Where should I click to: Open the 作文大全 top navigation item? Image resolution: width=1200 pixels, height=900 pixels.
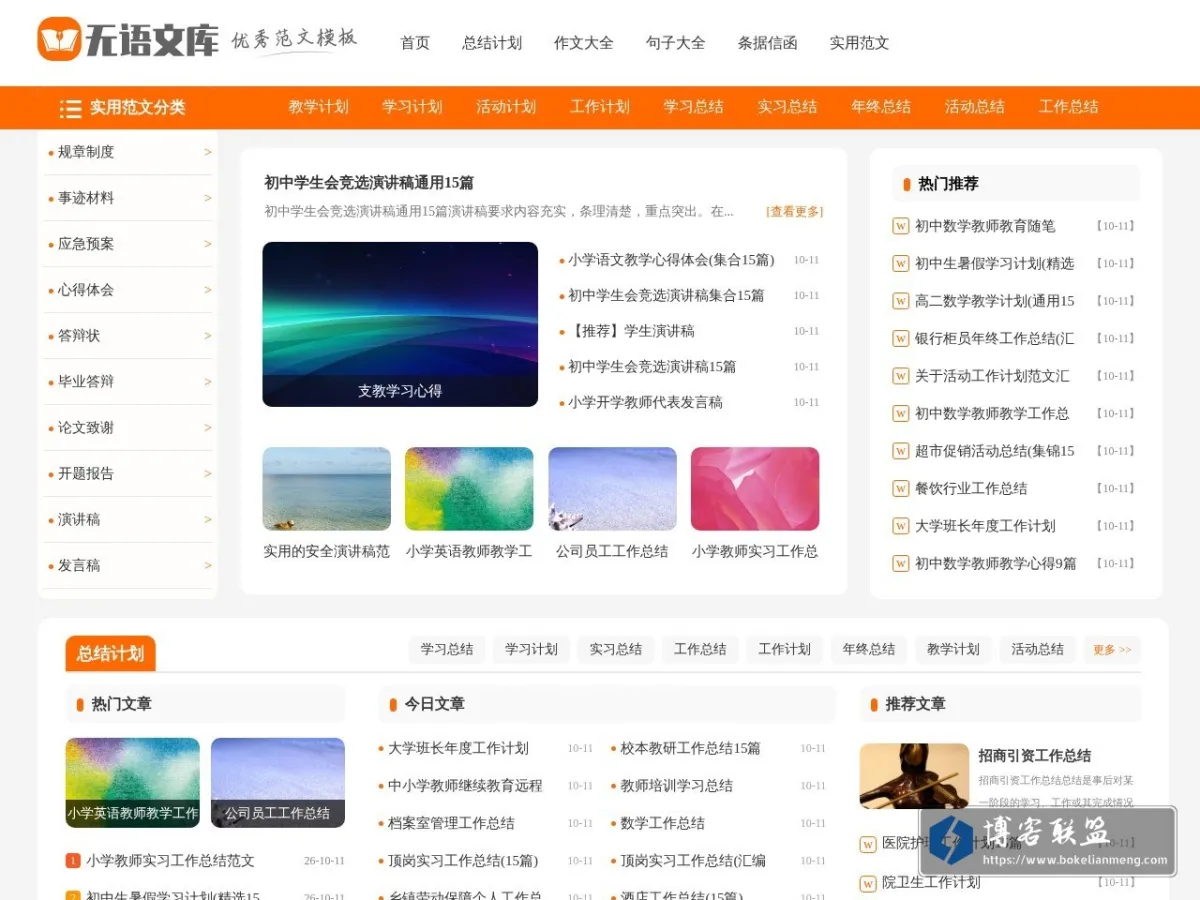coord(584,43)
